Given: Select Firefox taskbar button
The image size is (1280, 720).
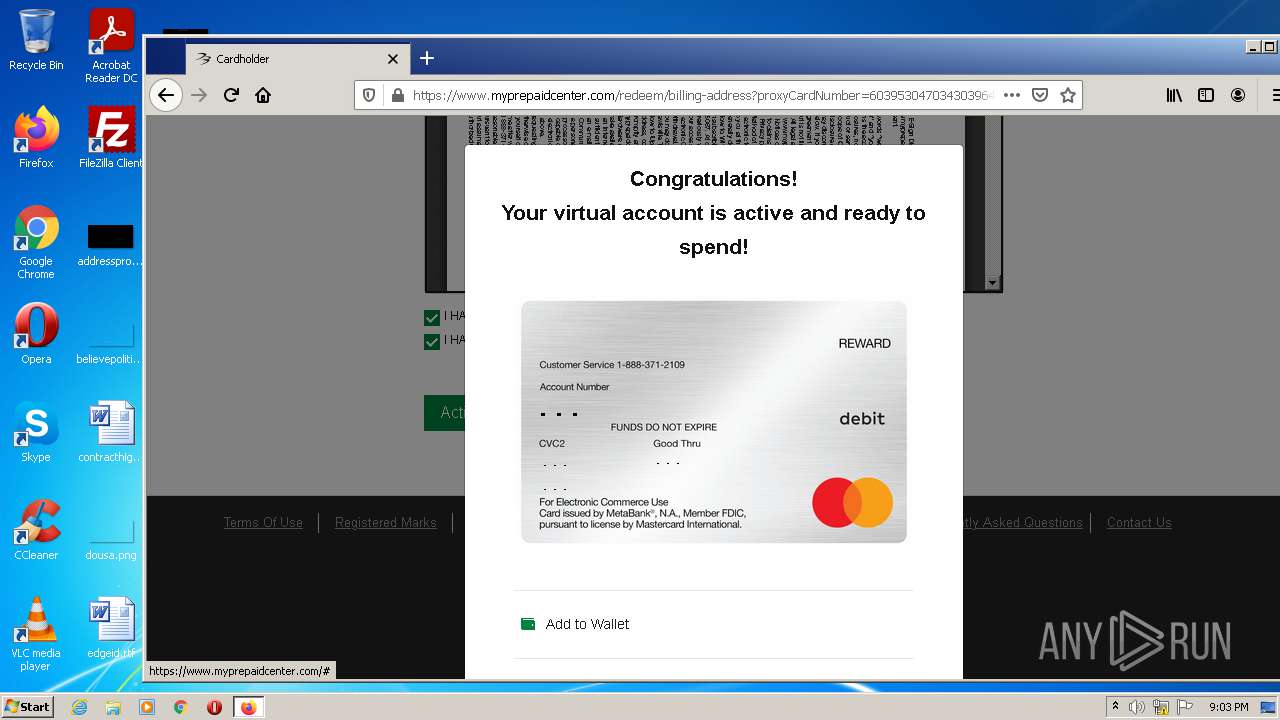Looking at the screenshot, I should click(x=248, y=707).
